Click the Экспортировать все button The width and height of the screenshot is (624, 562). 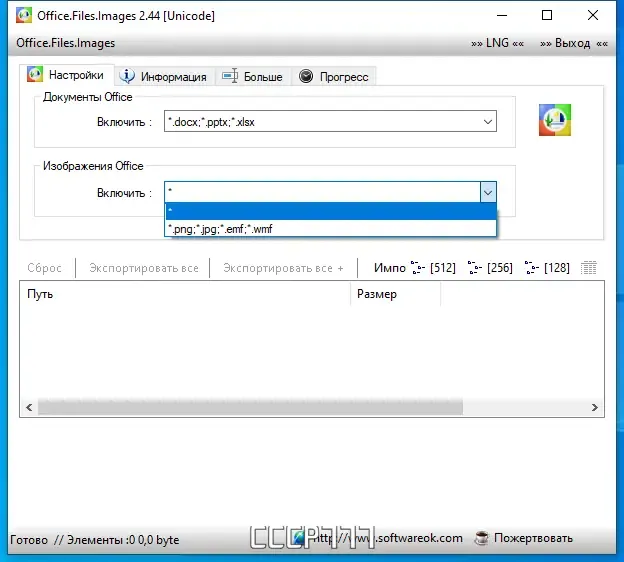(x=144, y=268)
